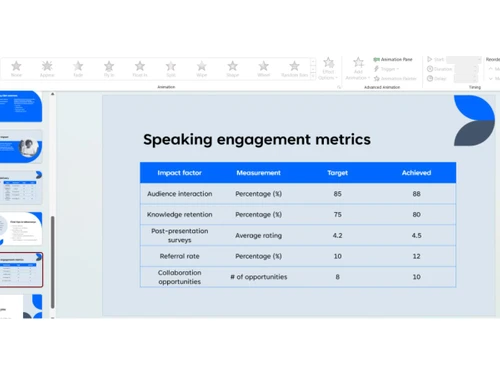Click the target value 4.2 cell
500x375 pixels.
pyautogui.click(x=337, y=235)
